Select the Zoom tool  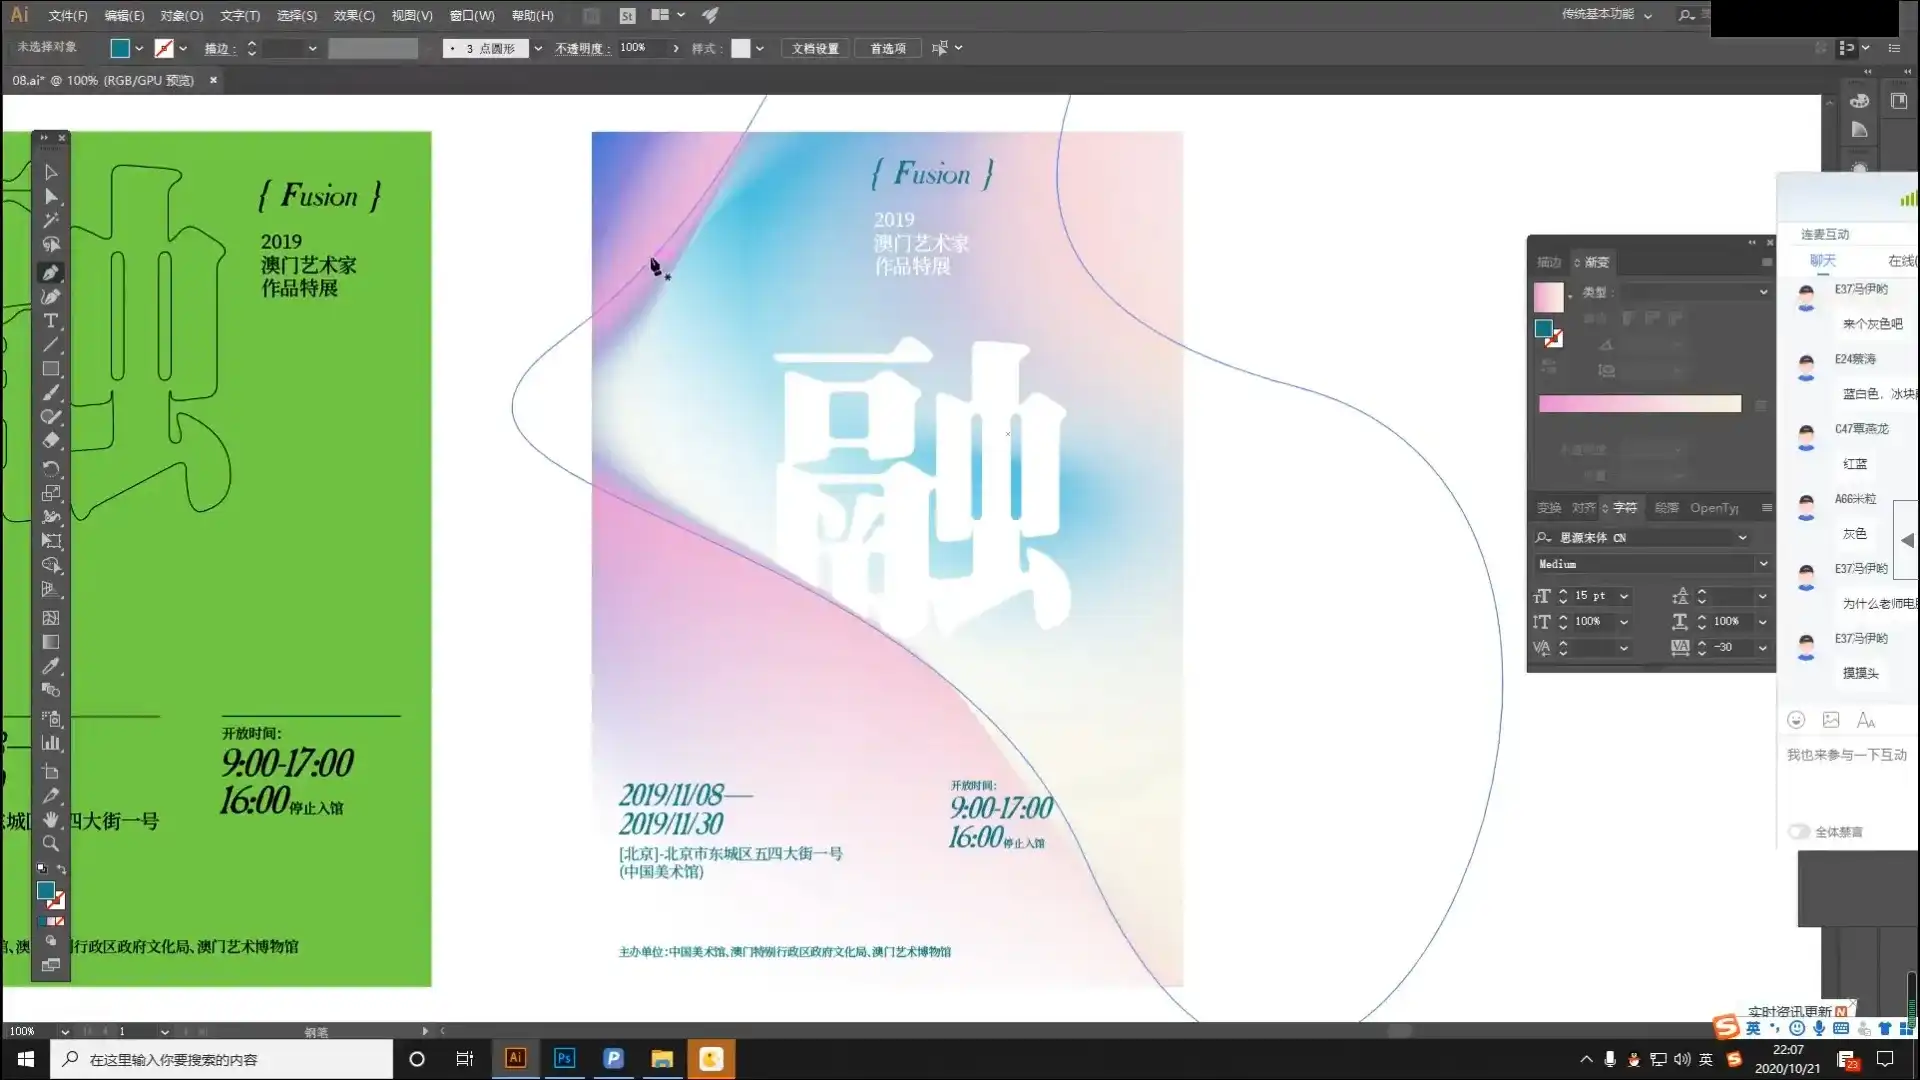coord(51,844)
